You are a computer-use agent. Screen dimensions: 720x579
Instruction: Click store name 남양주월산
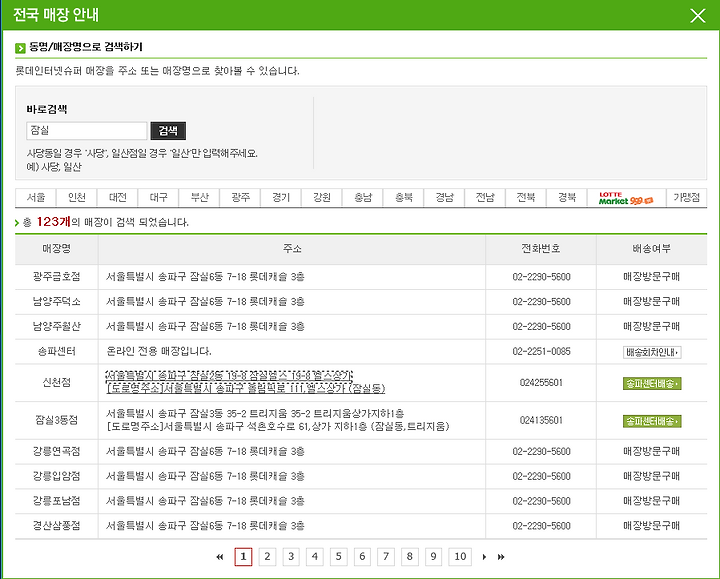point(56,326)
